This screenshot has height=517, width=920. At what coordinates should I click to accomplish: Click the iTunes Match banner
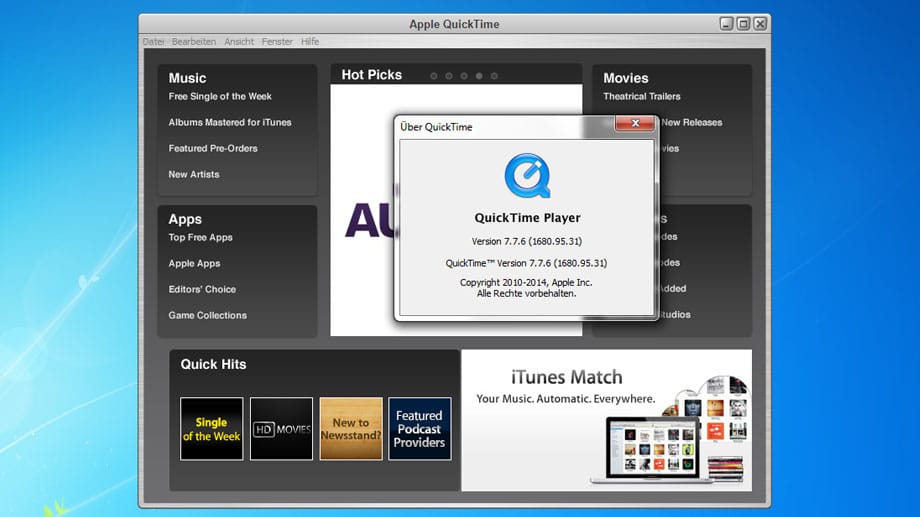tap(606, 420)
